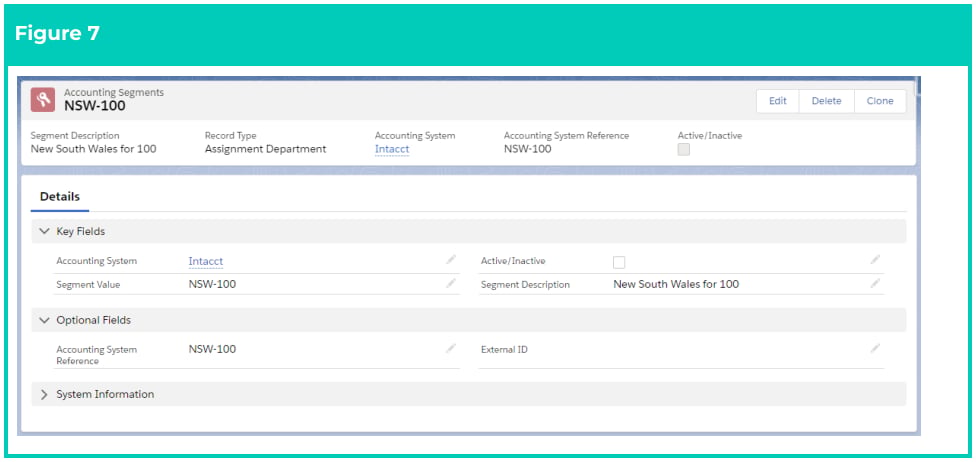The image size is (976, 462).
Task: Click the Edit button
Action: pyautogui.click(x=777, y=101)
